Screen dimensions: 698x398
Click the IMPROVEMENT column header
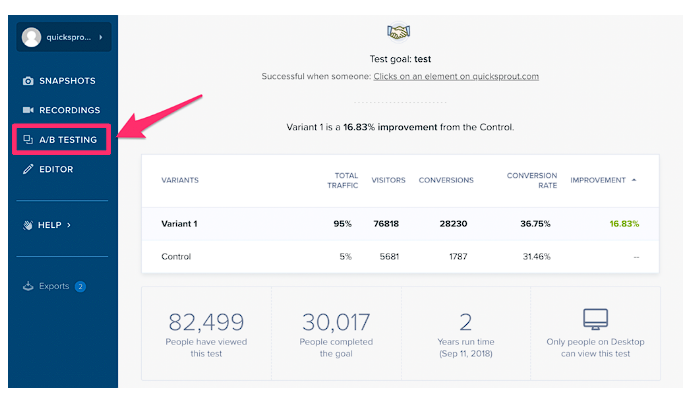pos(598,180)
